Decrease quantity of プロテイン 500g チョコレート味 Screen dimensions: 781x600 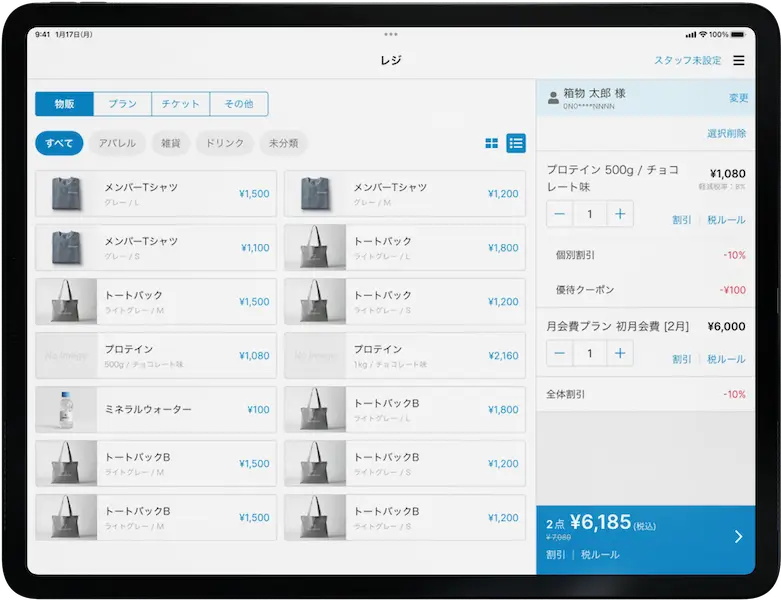559,214
